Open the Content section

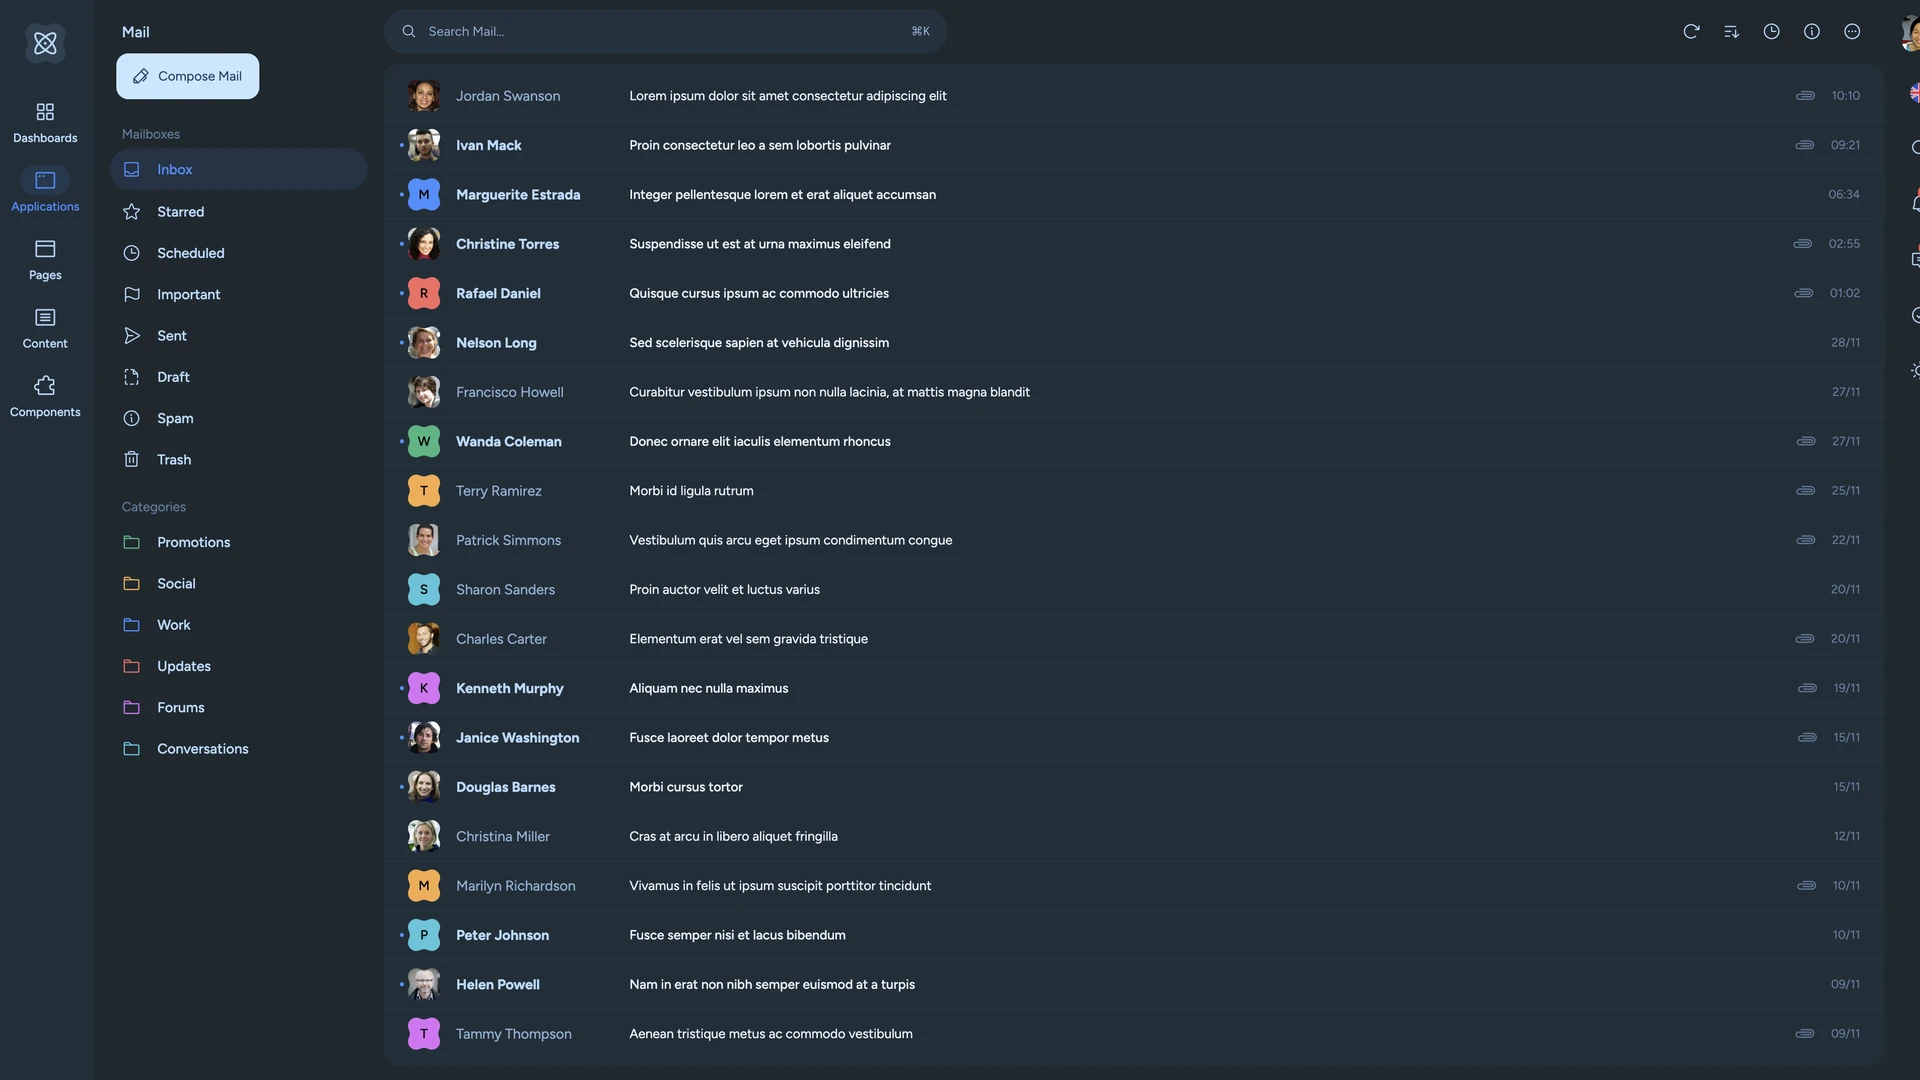(45, 328)
